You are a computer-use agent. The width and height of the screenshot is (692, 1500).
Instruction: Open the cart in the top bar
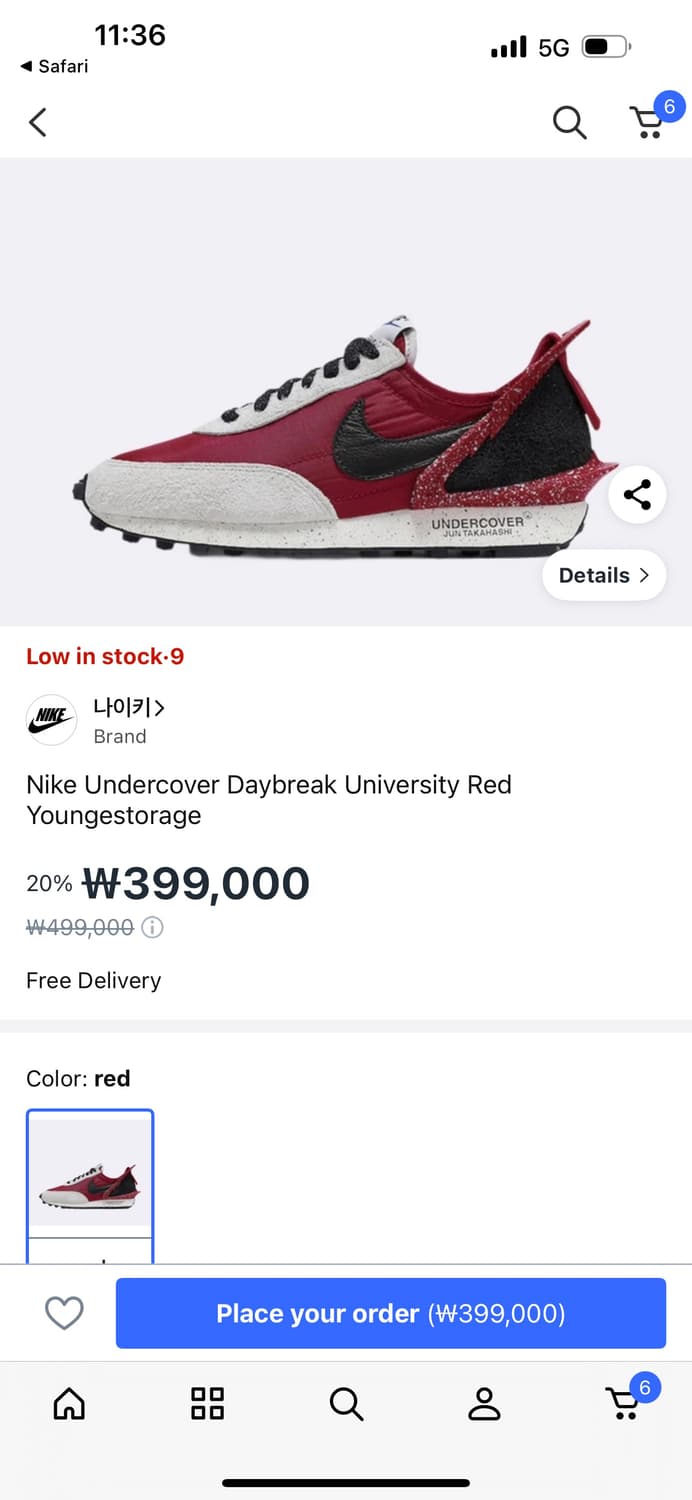[648, 122]
